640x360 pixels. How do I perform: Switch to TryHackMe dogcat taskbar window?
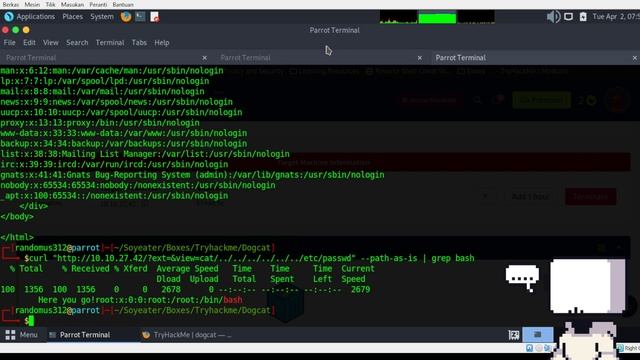pos(187,335)
